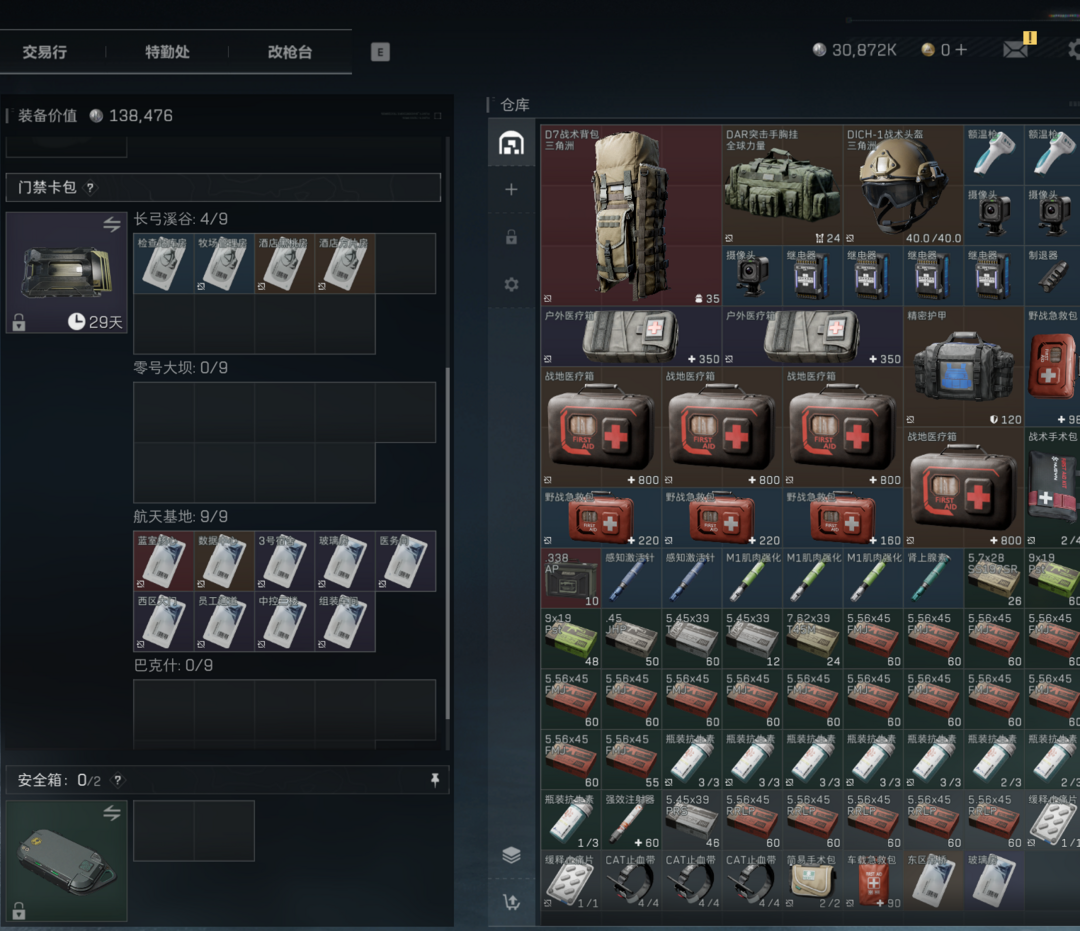The width and height of the screenshot is (1080, 931).
Task: Select the 简易手术包 item
Action: (x=812, y=881)
